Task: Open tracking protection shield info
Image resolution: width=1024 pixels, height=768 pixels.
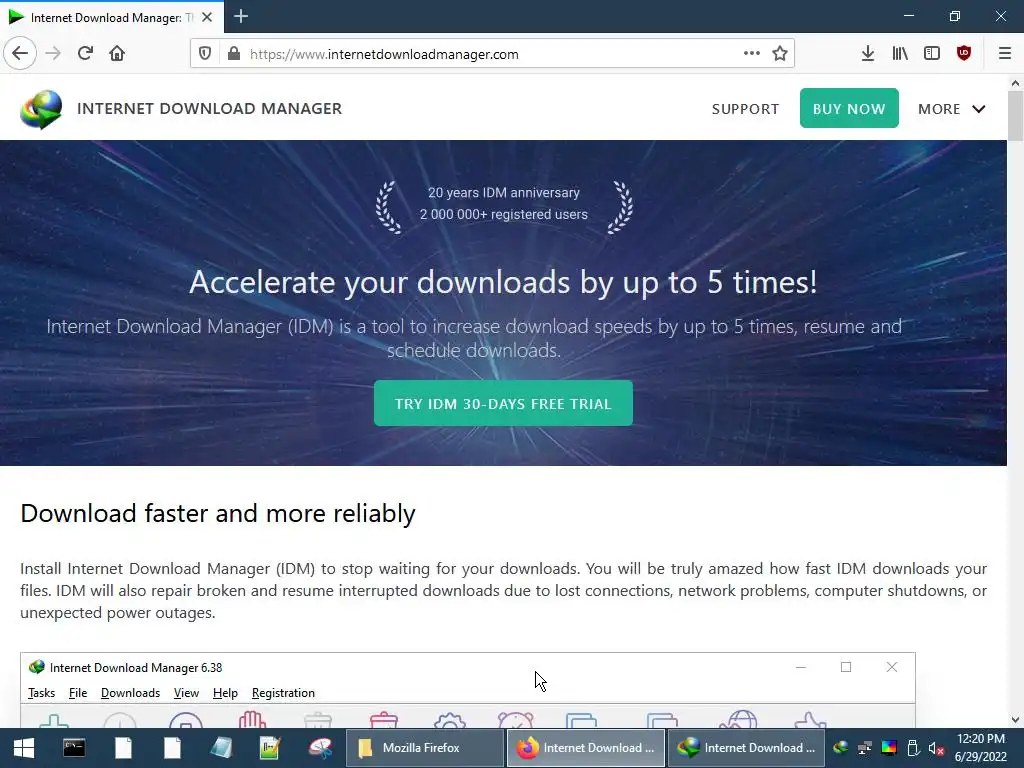Action: coord(205,54)
